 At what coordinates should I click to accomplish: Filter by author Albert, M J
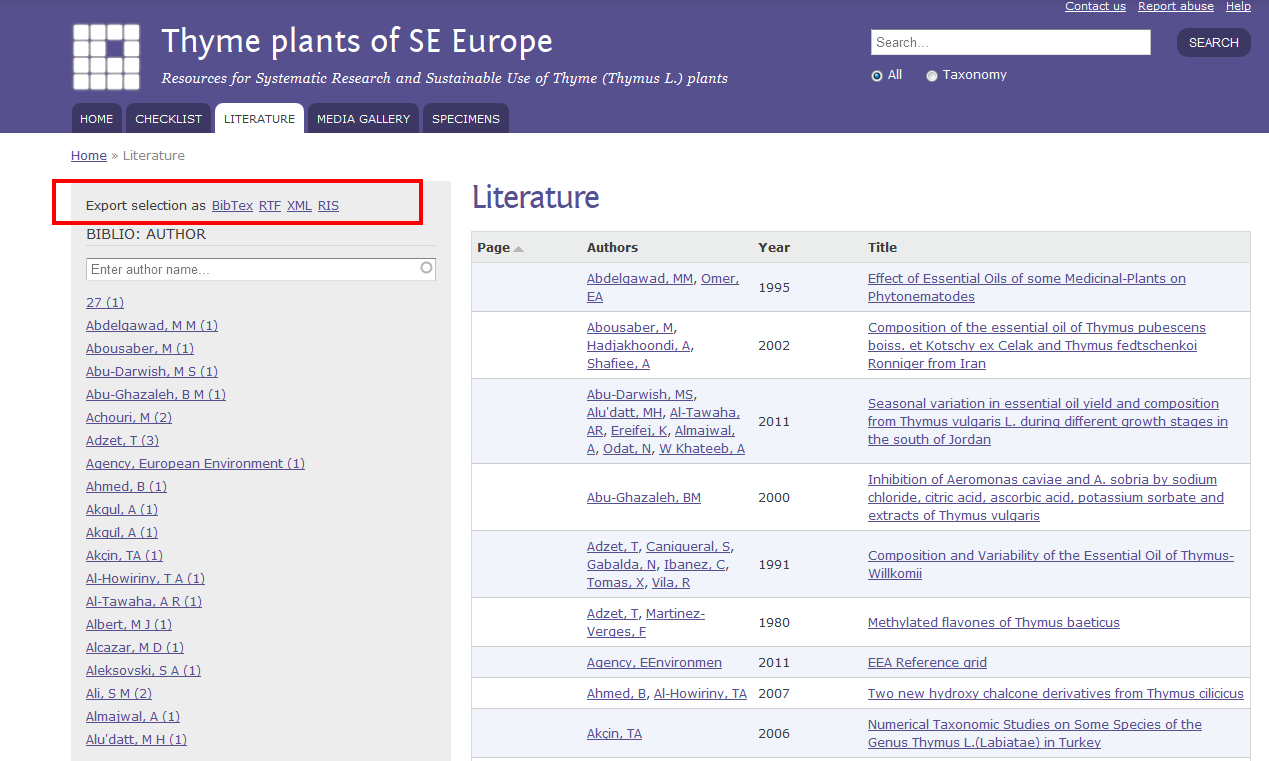pos(129,624)
